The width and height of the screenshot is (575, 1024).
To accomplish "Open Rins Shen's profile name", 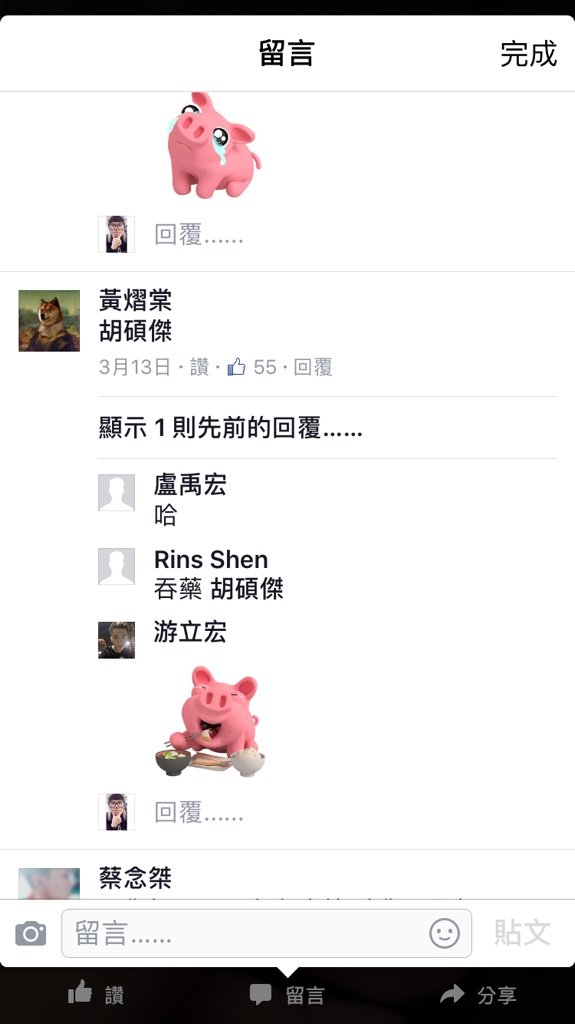I will coord(211,560).
